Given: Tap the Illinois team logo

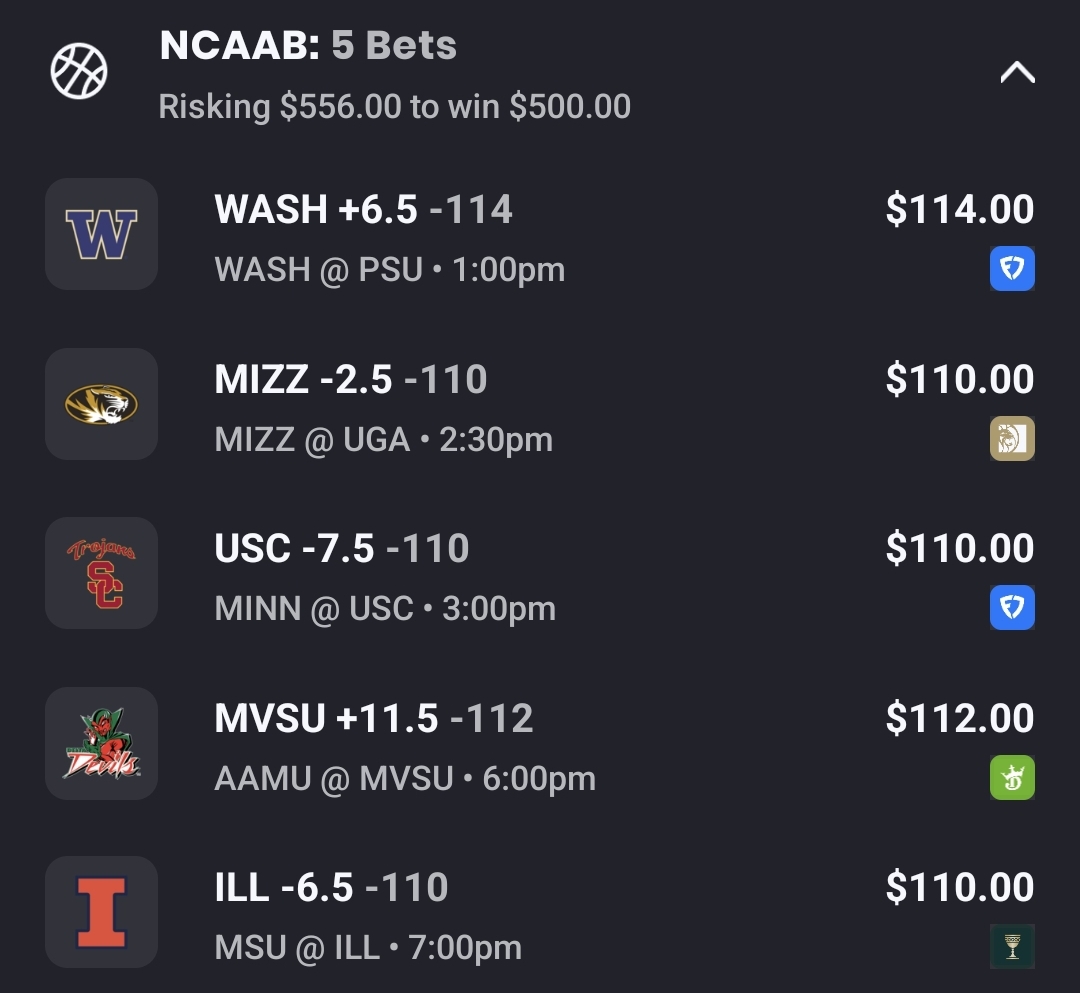Looking at the screenshot, I should tap(101, 912).
